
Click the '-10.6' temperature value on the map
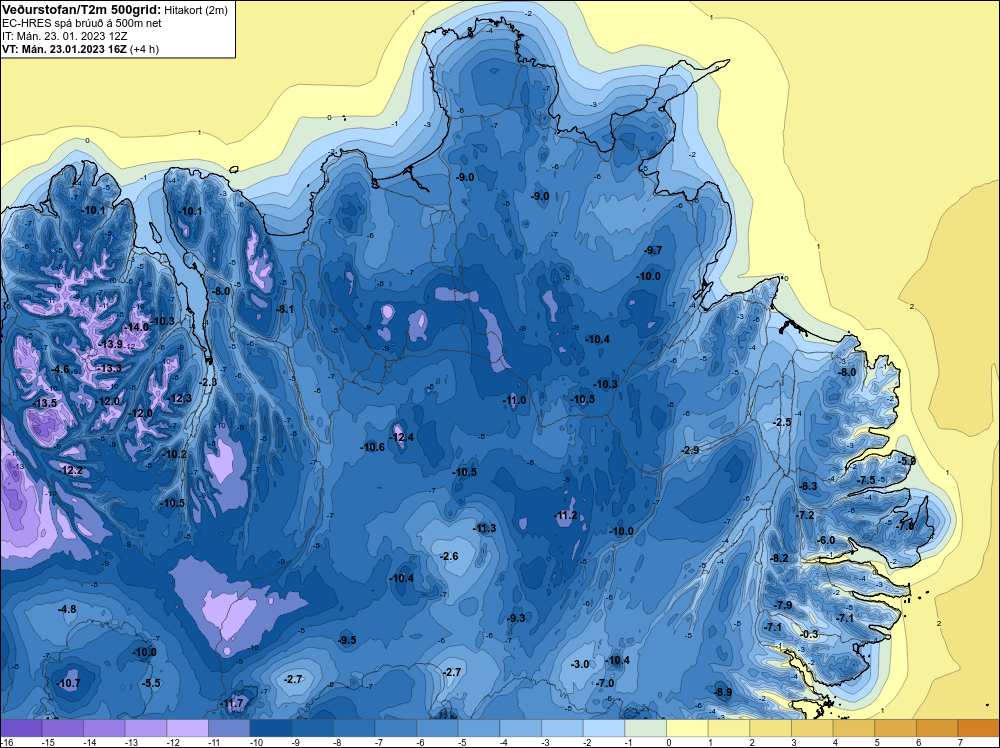(373, 447)
